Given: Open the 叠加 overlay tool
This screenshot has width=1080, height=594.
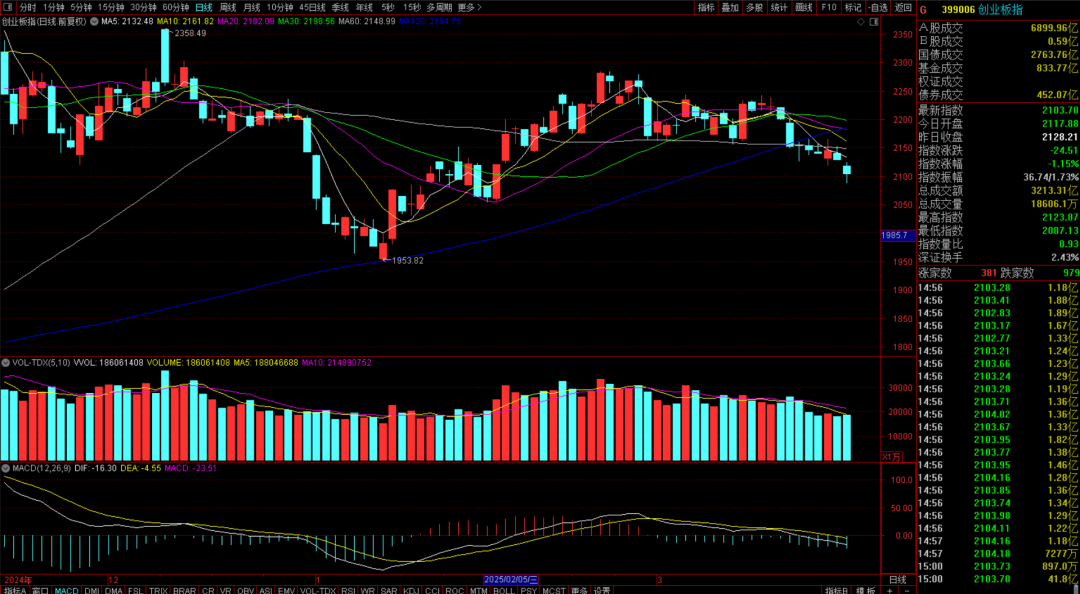Looking at the screenshot, I should (731, 7).
